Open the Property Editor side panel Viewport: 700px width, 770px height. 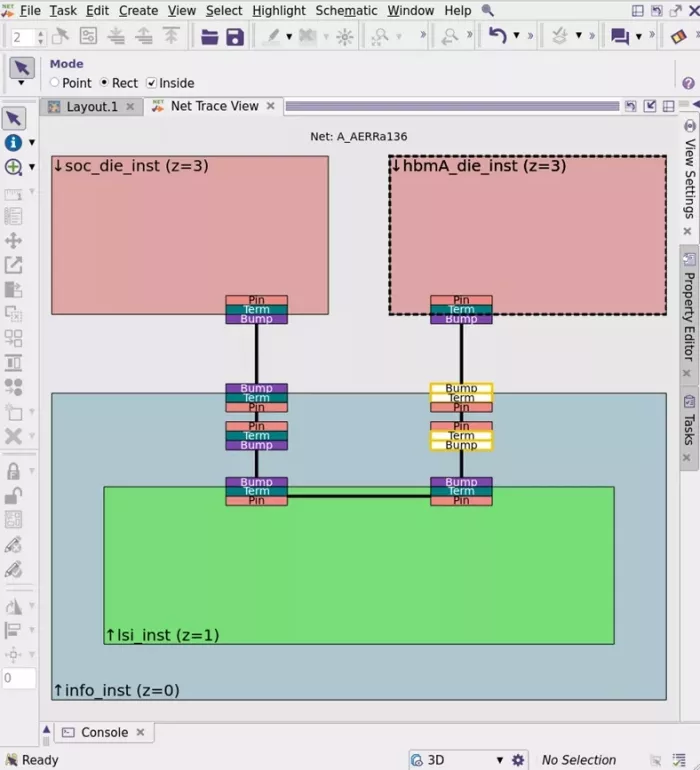689,309
